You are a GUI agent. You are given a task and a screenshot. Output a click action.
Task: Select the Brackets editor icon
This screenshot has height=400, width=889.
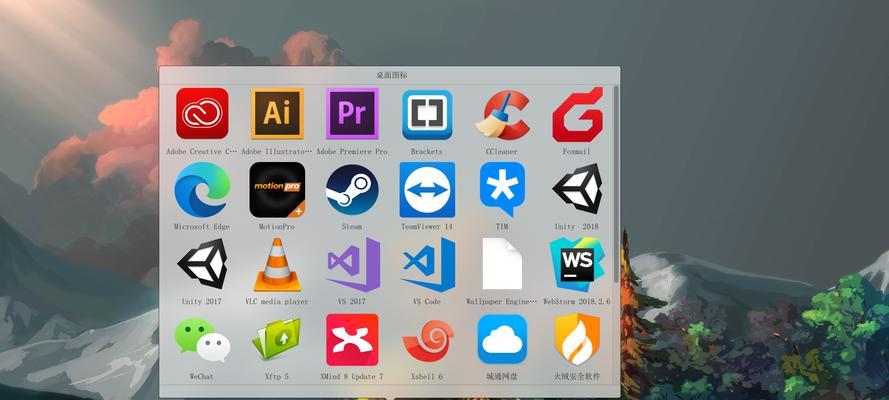(427, 114)
